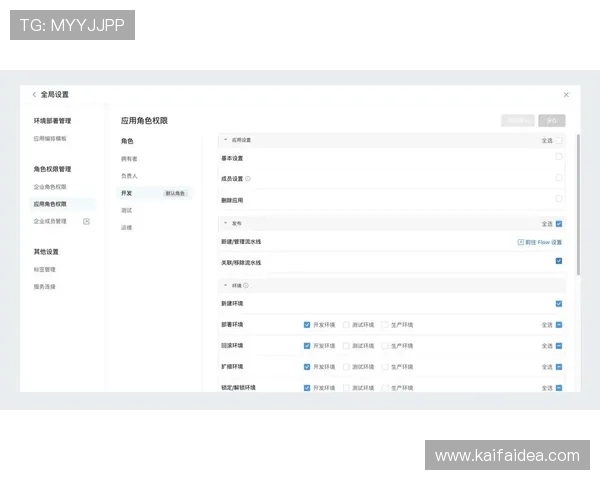Click the grey 保存 button
The width and height of the screenshot is (600, 480).
click(551, 121)
